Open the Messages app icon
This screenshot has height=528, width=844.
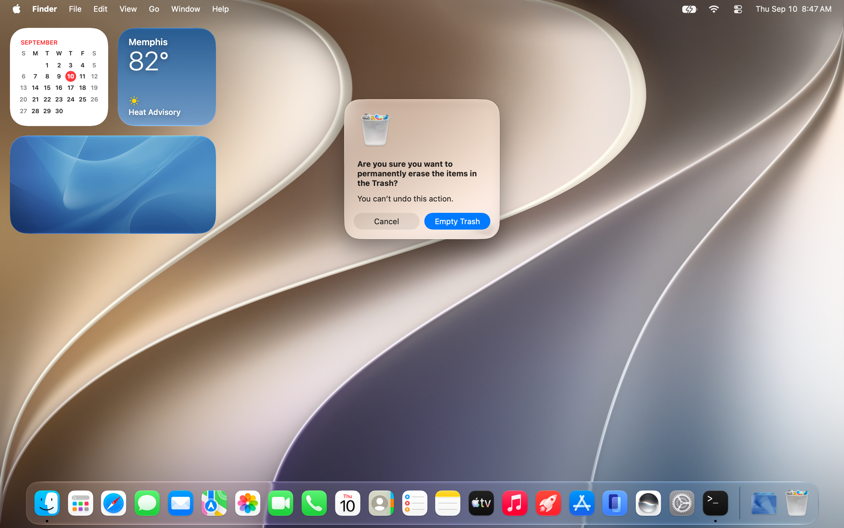pyautogui.click(x=147, y=503)
